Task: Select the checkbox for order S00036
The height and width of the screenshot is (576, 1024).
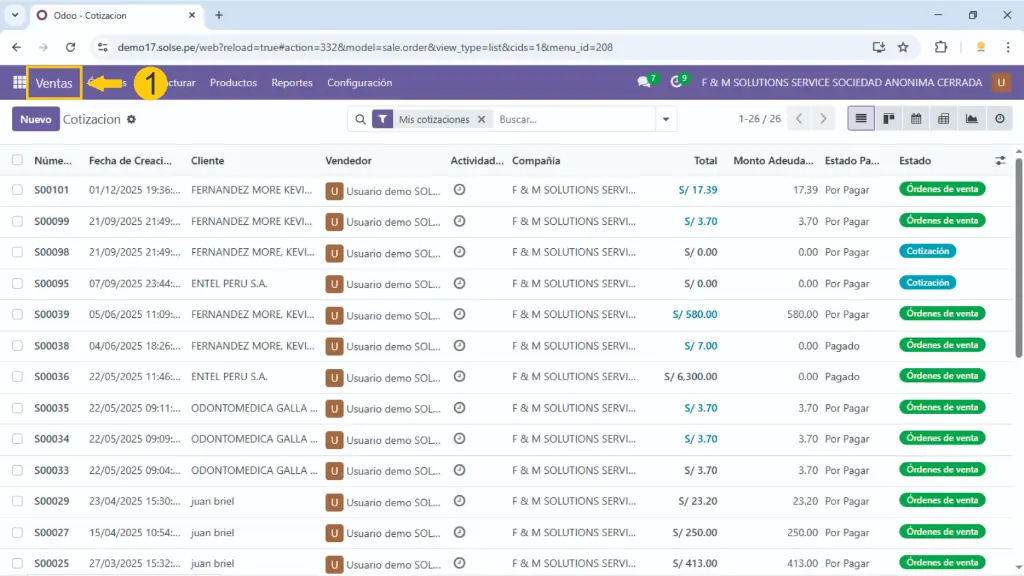Action: 17,377
